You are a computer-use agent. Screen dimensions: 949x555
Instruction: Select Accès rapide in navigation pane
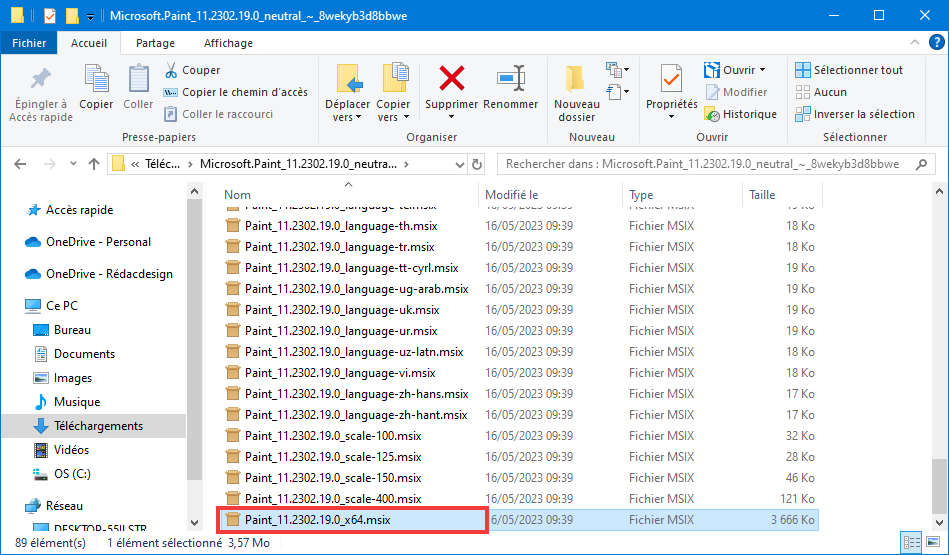[79, 210]
